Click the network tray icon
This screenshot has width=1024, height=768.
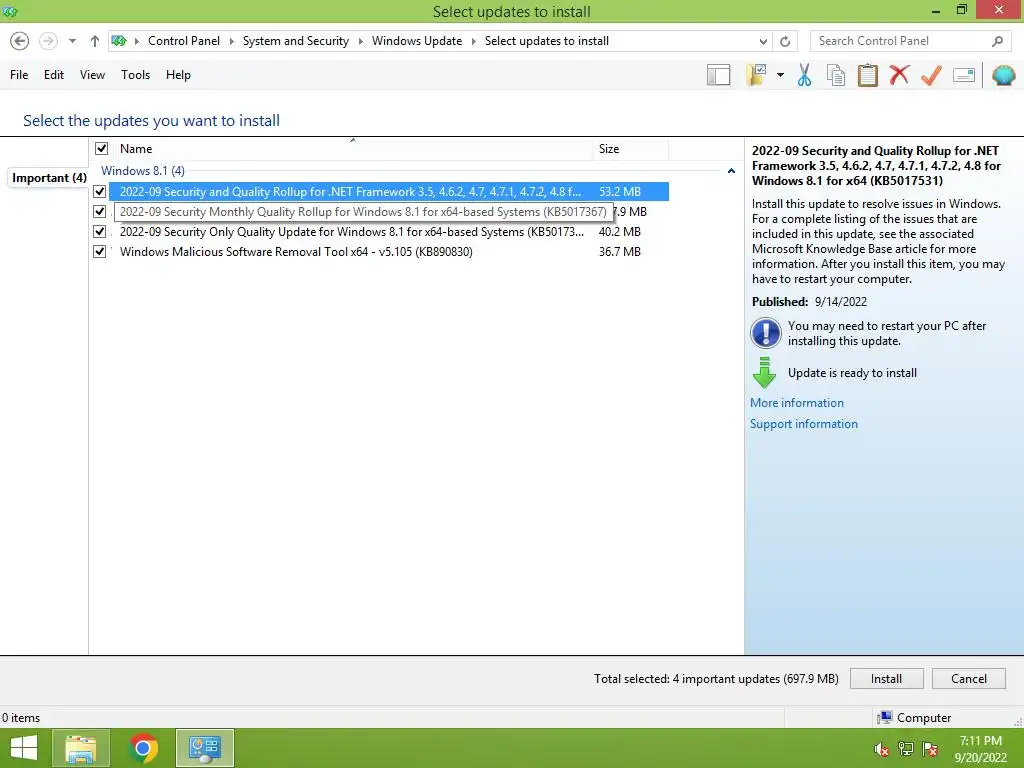(x=906, y=749)
